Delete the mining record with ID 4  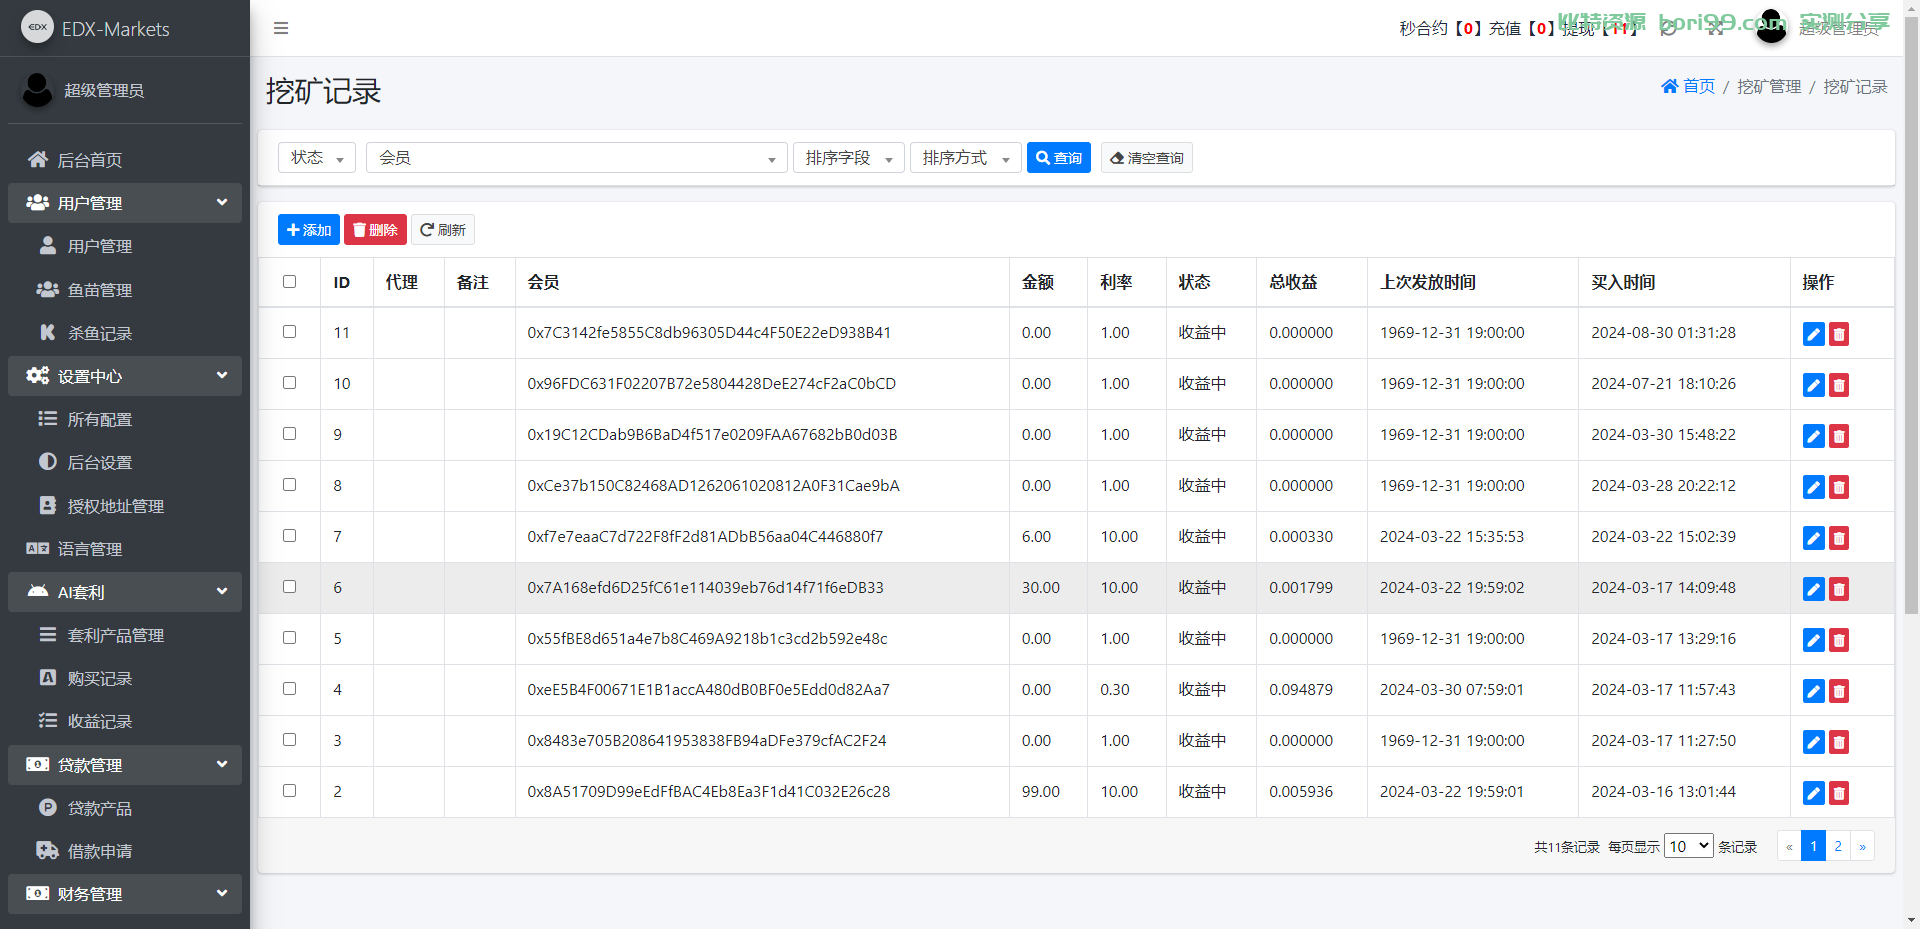[1839, 691]
